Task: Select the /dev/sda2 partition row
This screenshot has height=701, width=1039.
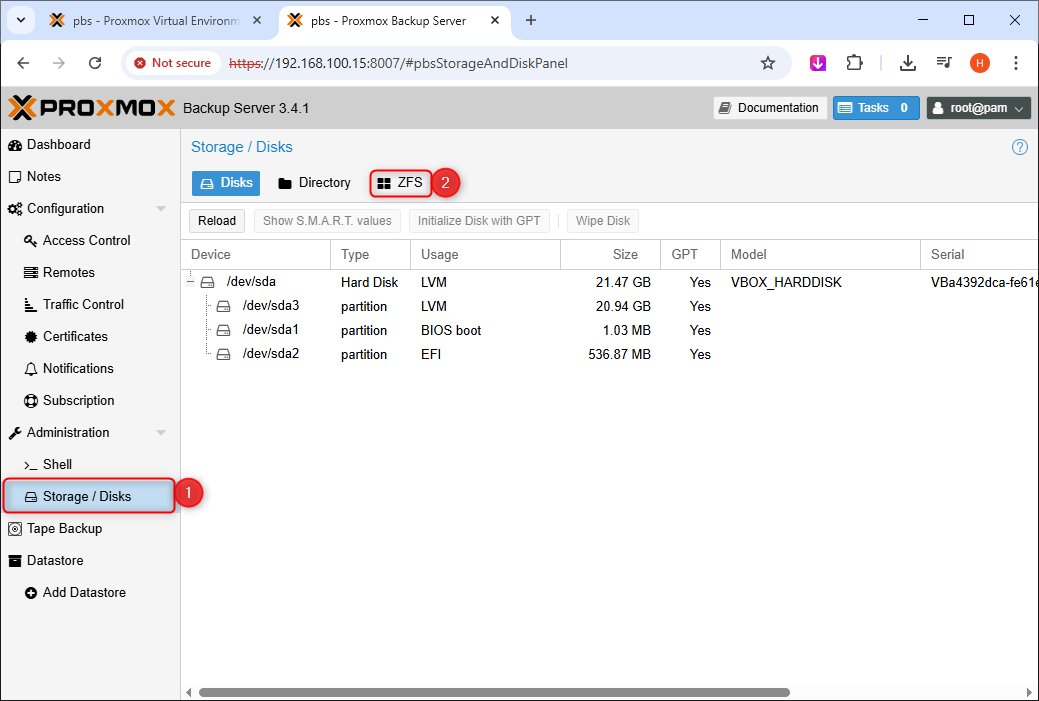Action: (x=610, y=354)
